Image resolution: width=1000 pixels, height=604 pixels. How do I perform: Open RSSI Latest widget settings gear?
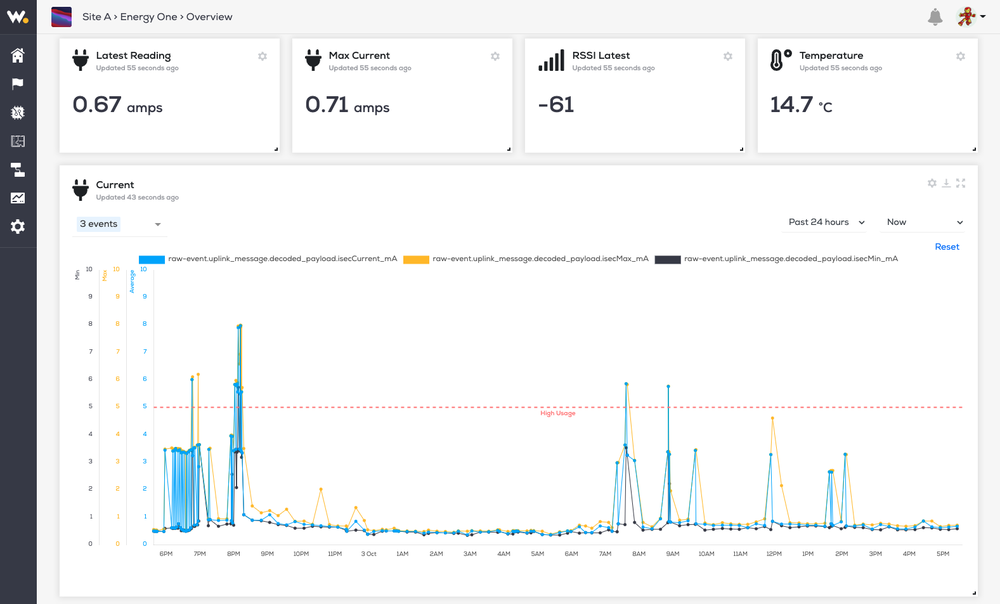click(x=728, y=56)
